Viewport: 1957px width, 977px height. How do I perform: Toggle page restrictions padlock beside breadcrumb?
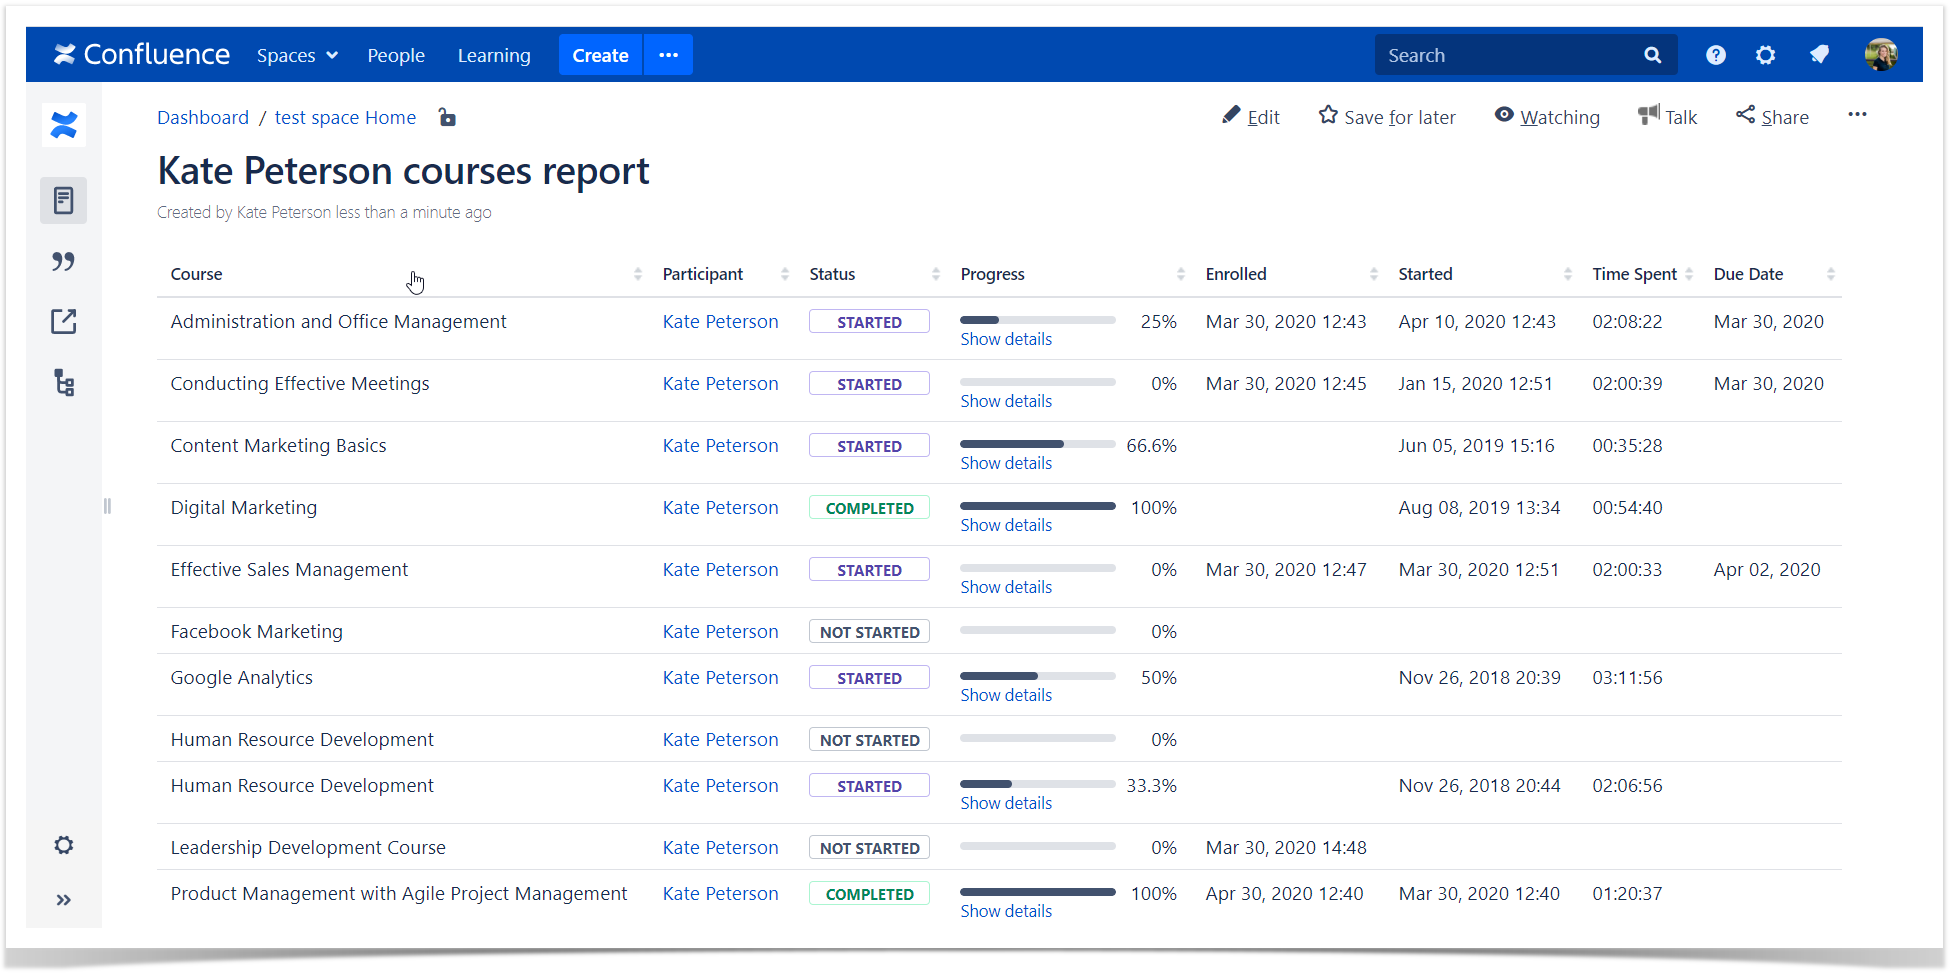pos(447,117)
